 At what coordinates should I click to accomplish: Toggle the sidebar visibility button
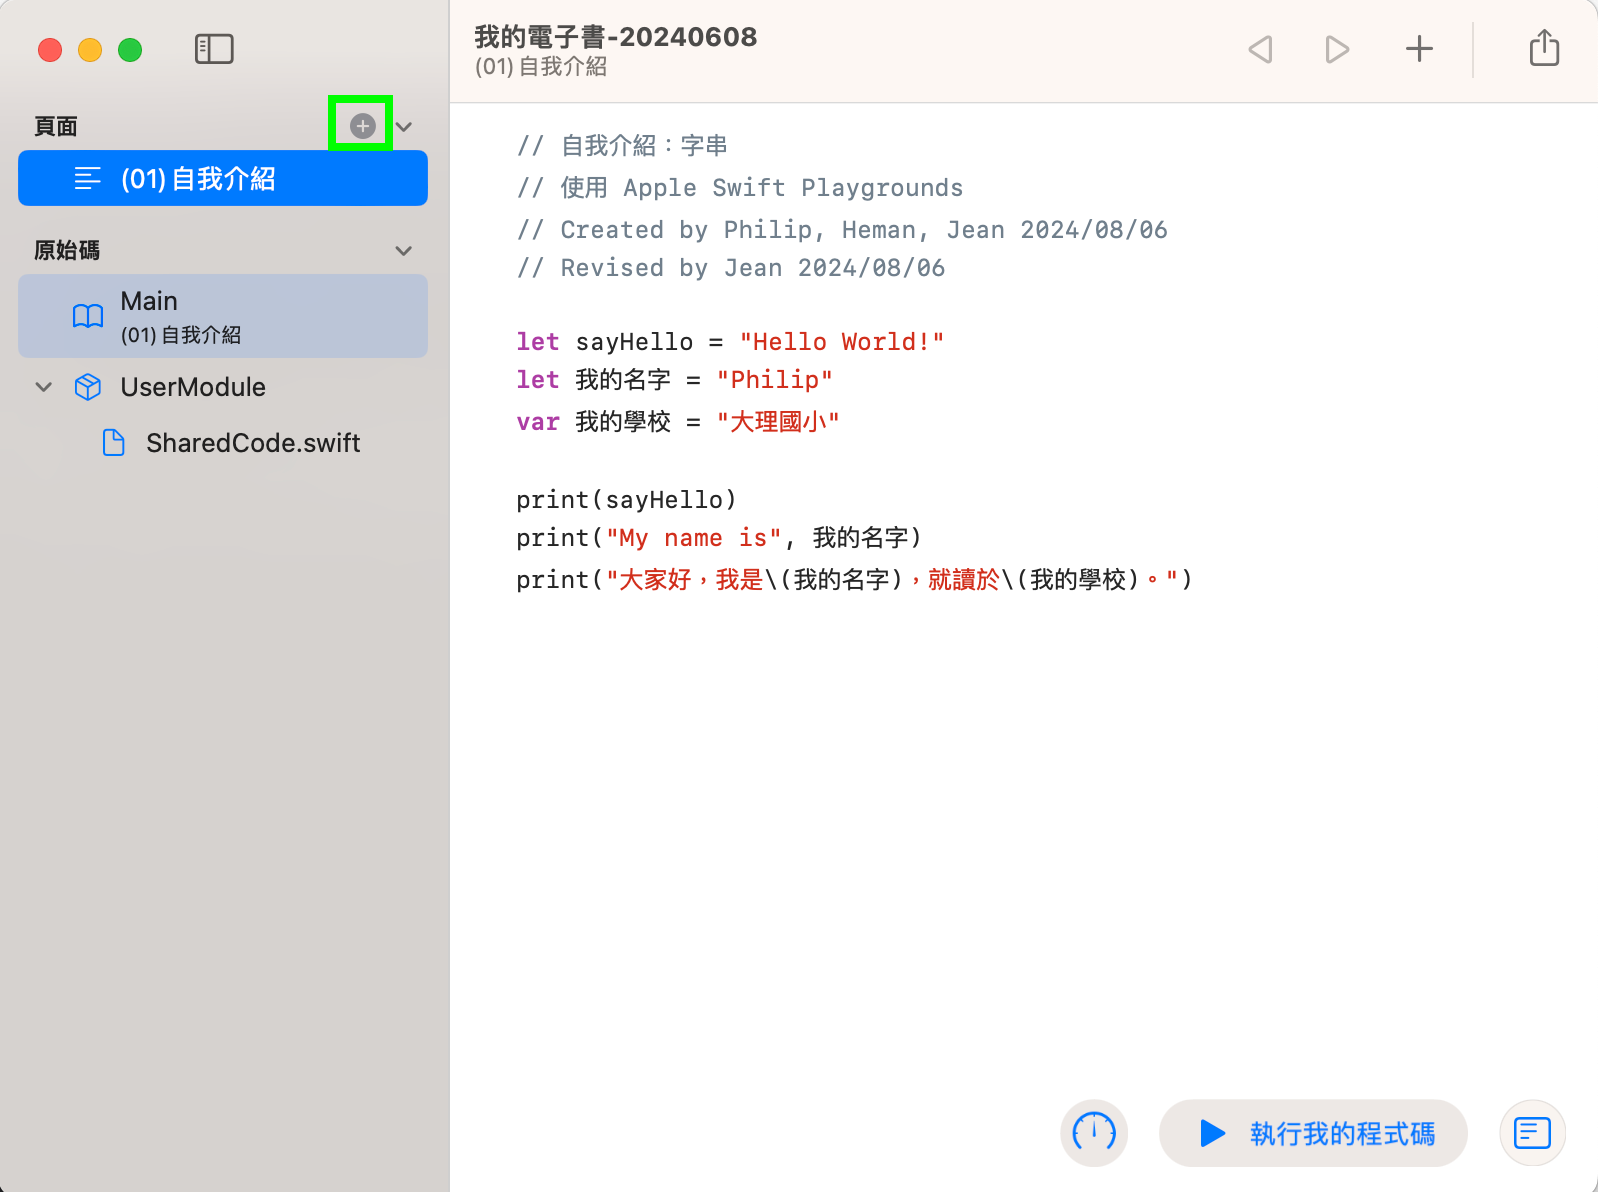tap(214, 49)
